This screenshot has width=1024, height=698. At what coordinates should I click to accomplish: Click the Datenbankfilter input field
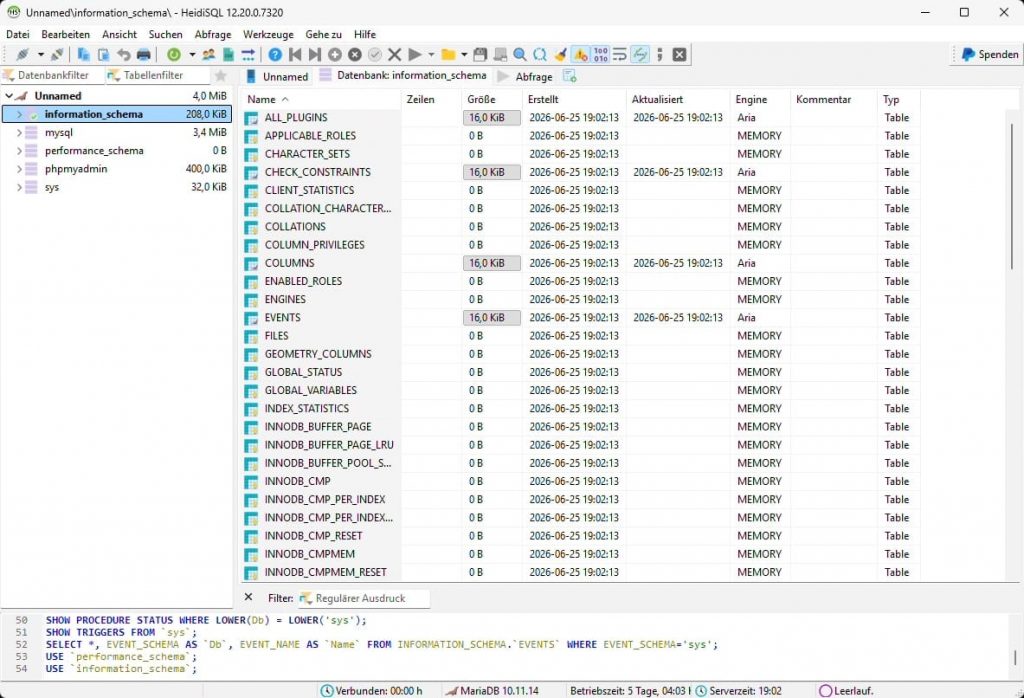click(52, 76)
